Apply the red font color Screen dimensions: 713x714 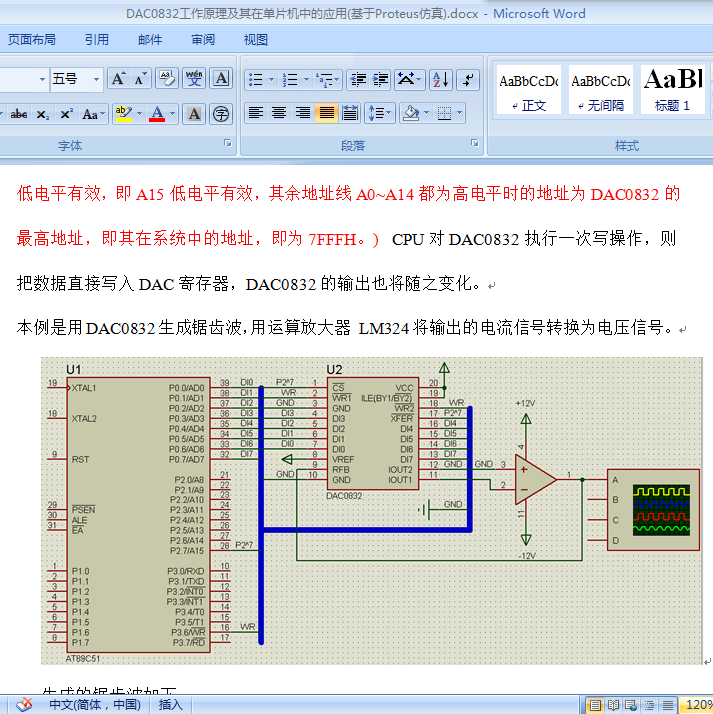(157, 114)
